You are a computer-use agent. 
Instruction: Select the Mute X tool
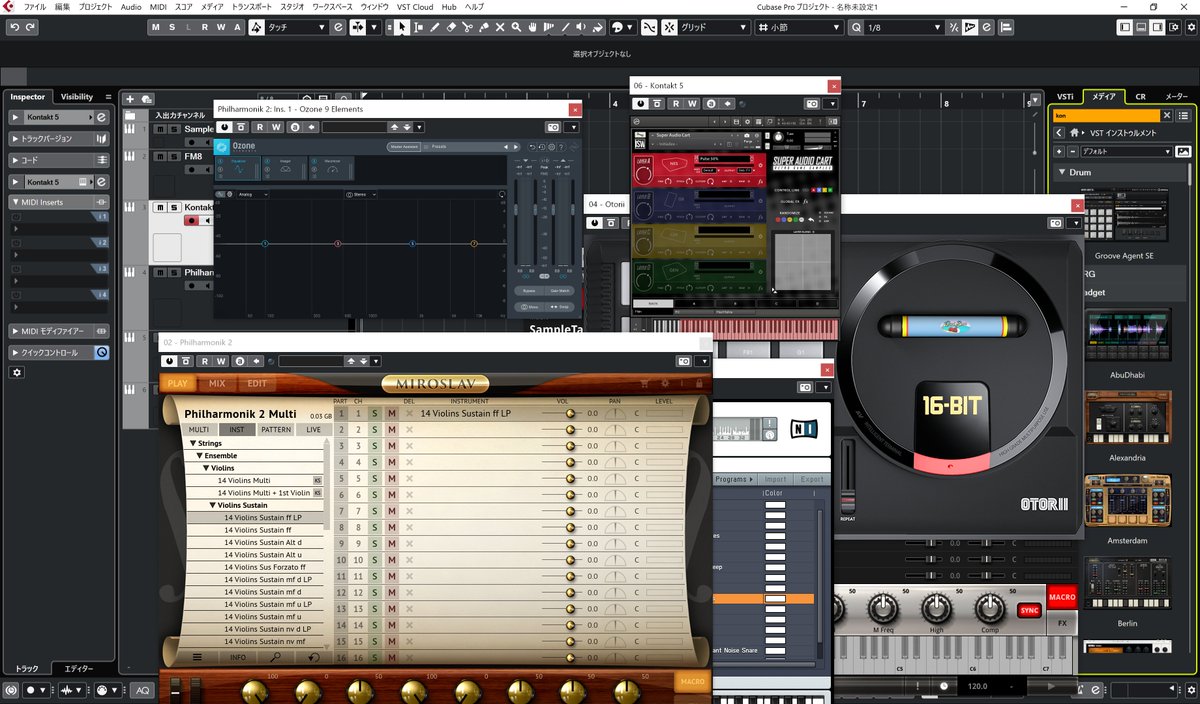(x=500, y=27)
